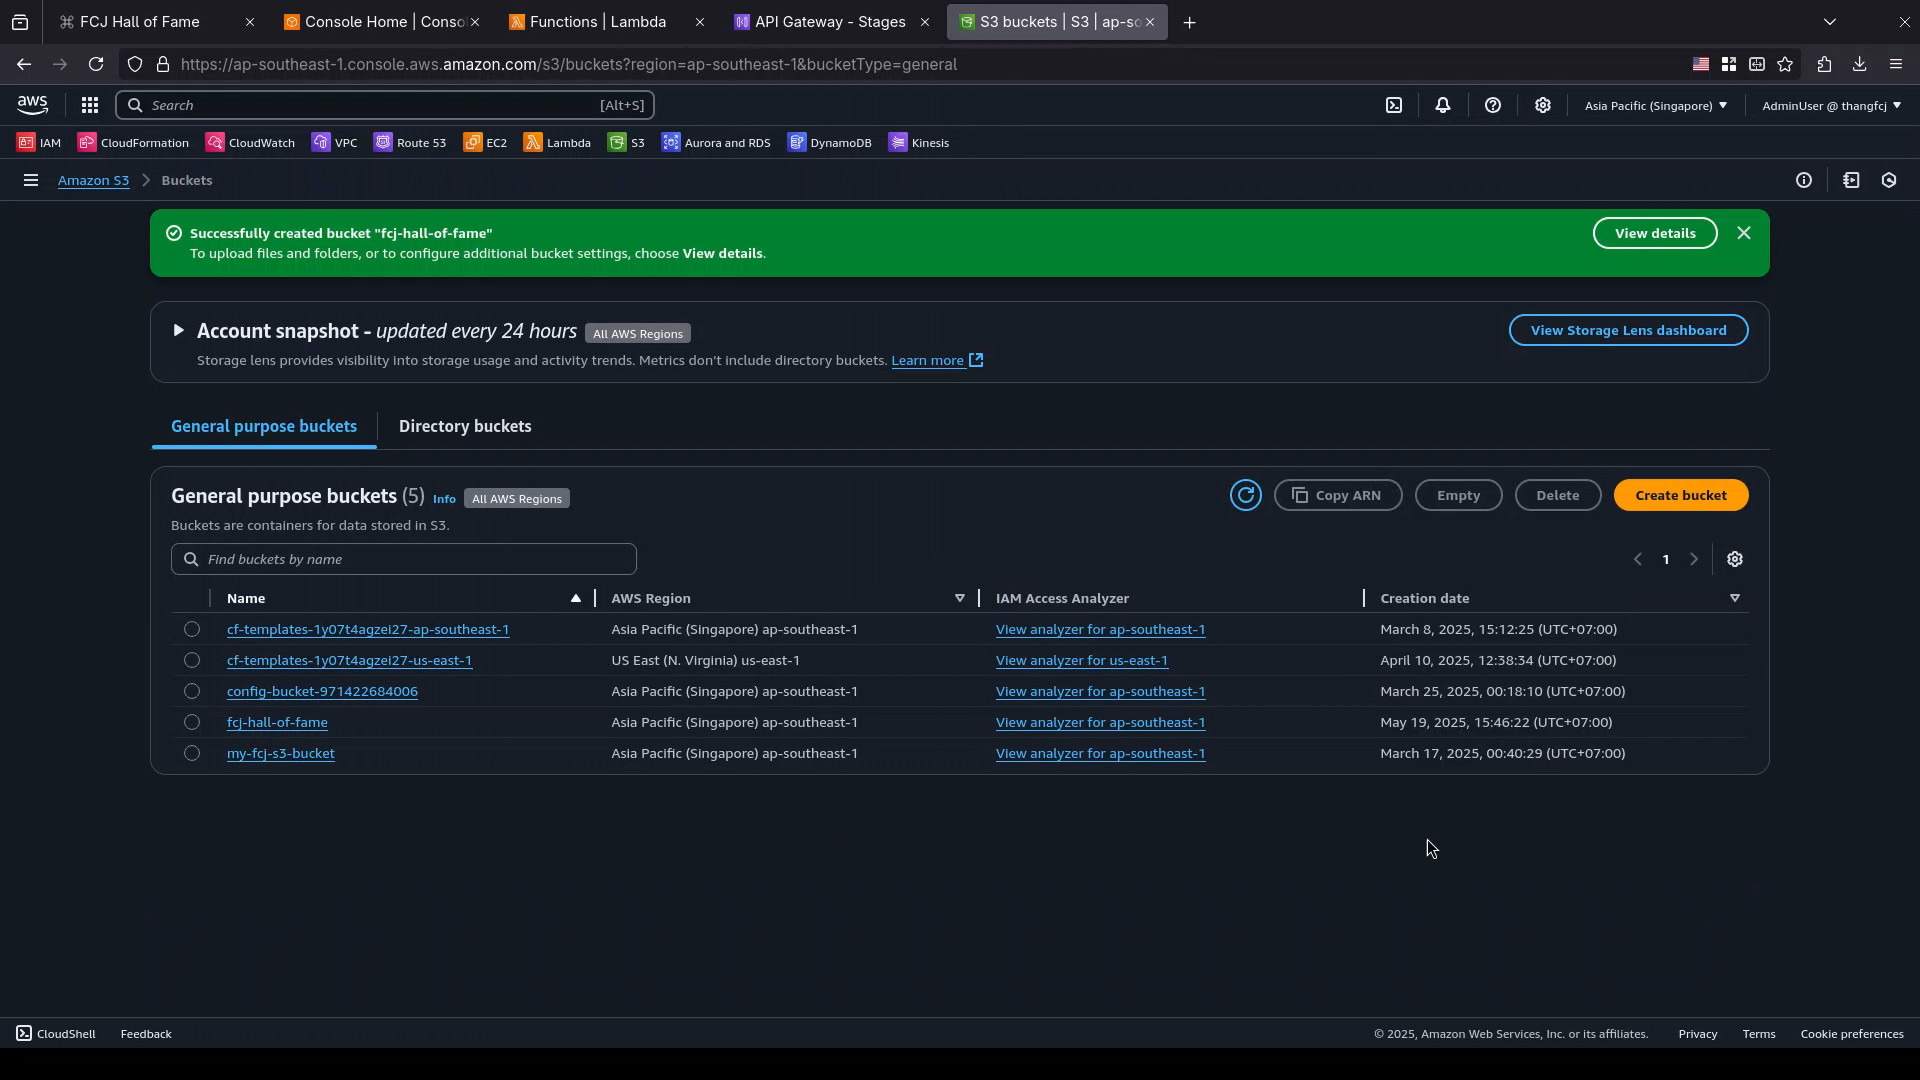The width and height of the screenshot is (1920, 1080).
Task: Open the AWS services grid menu
Action: click(89, 105)
